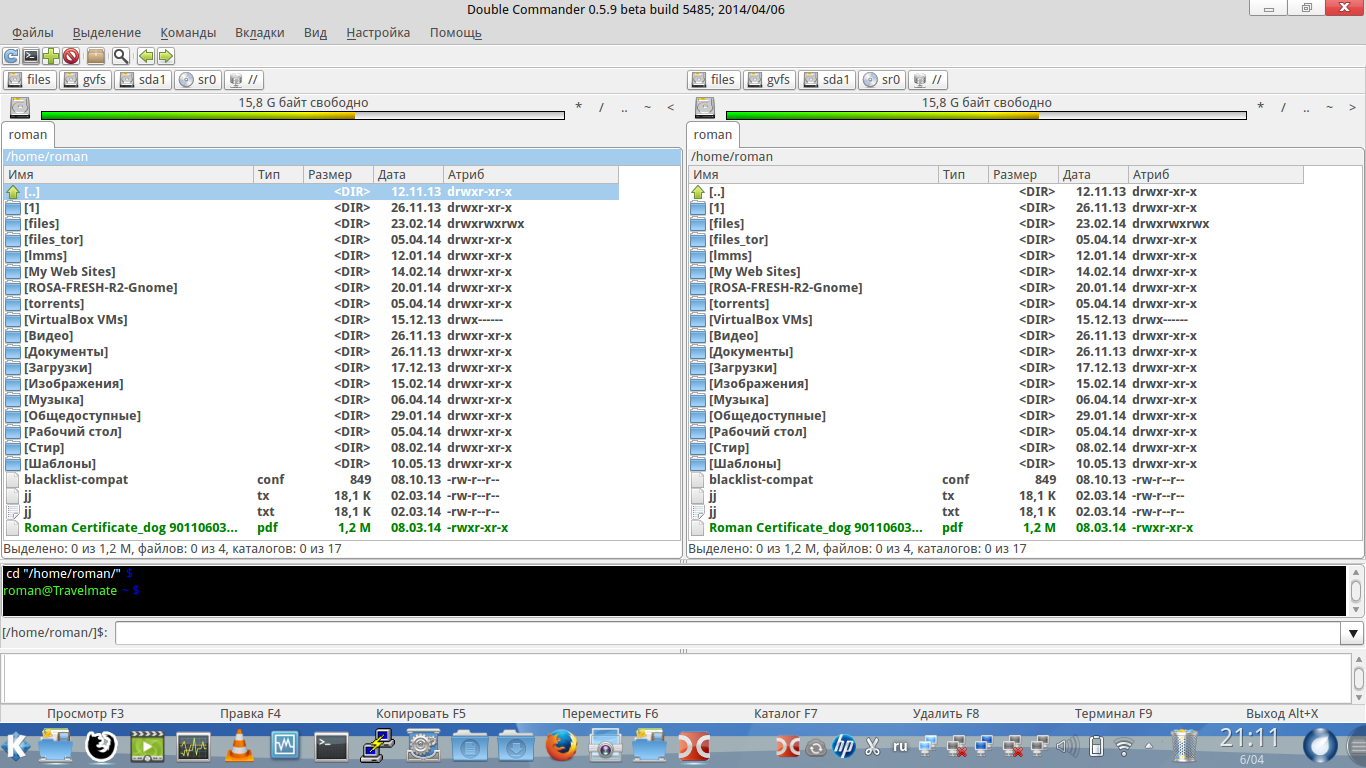Select the gvfs drive in left panel
This screenshot has height=768, width=1366.
tap(86, 80)
